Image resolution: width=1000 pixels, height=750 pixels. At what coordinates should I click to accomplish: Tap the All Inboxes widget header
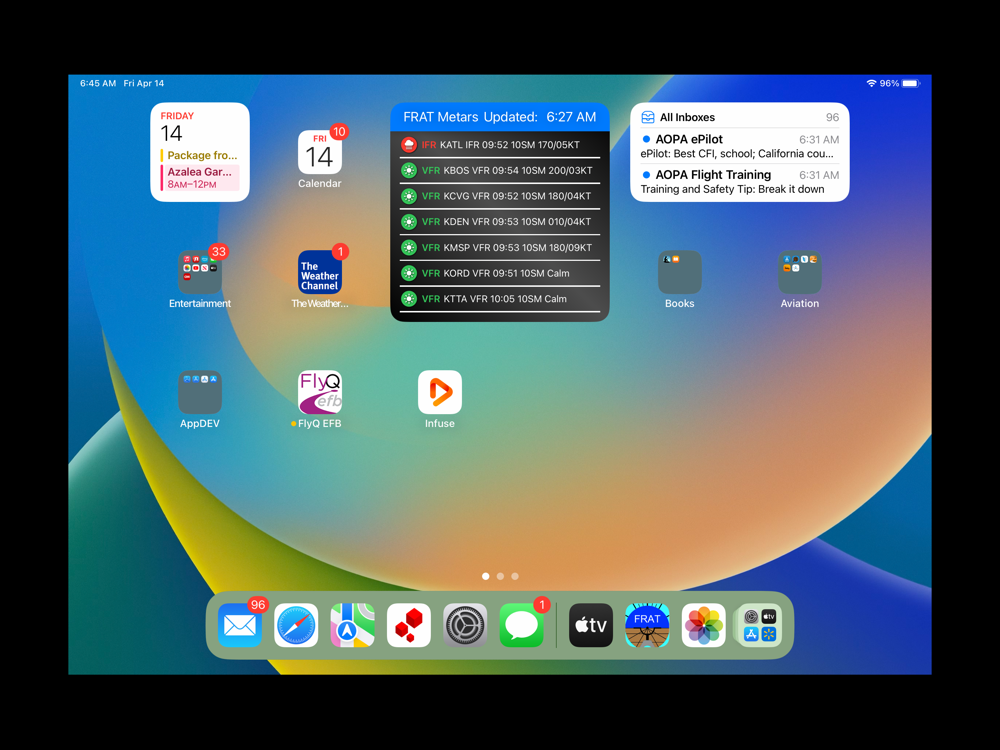pos(740,117)
